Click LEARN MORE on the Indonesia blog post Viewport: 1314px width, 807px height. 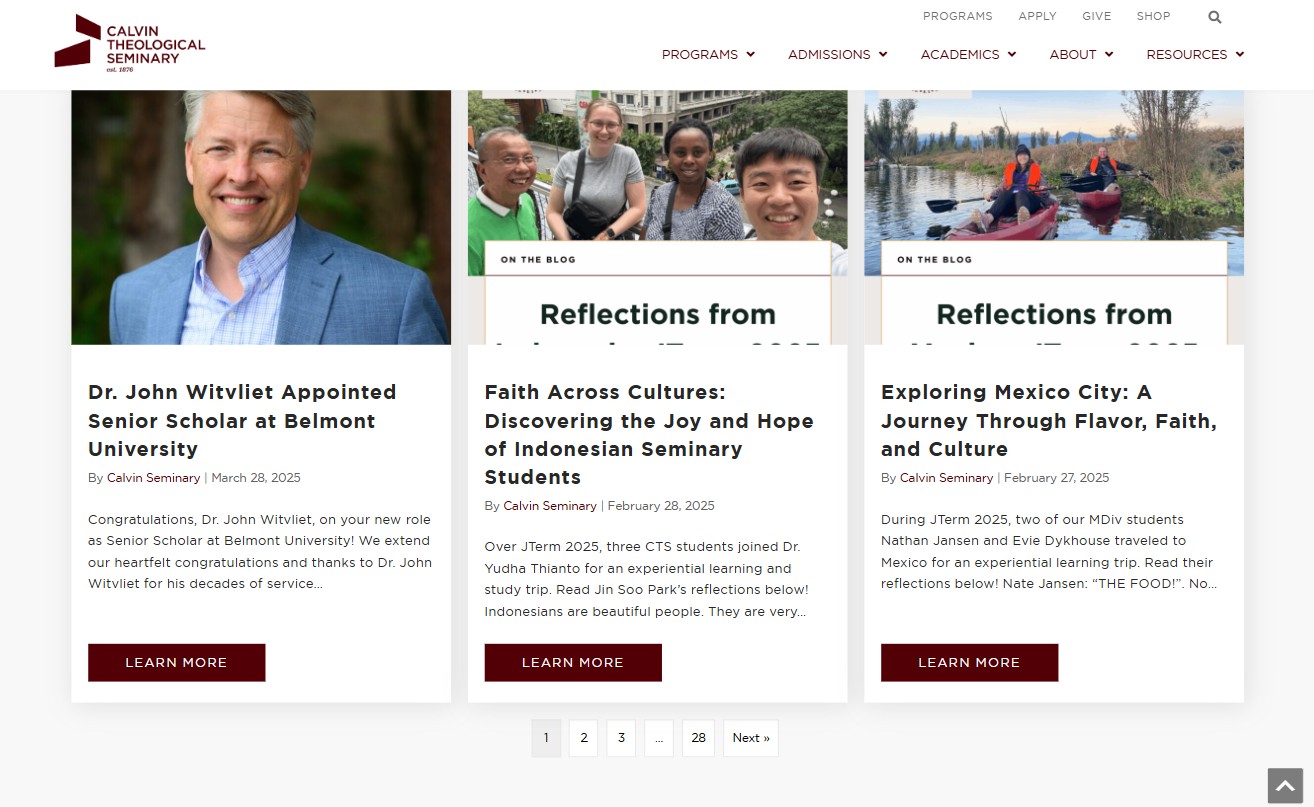pyautogui.click(x=572, y=662)
